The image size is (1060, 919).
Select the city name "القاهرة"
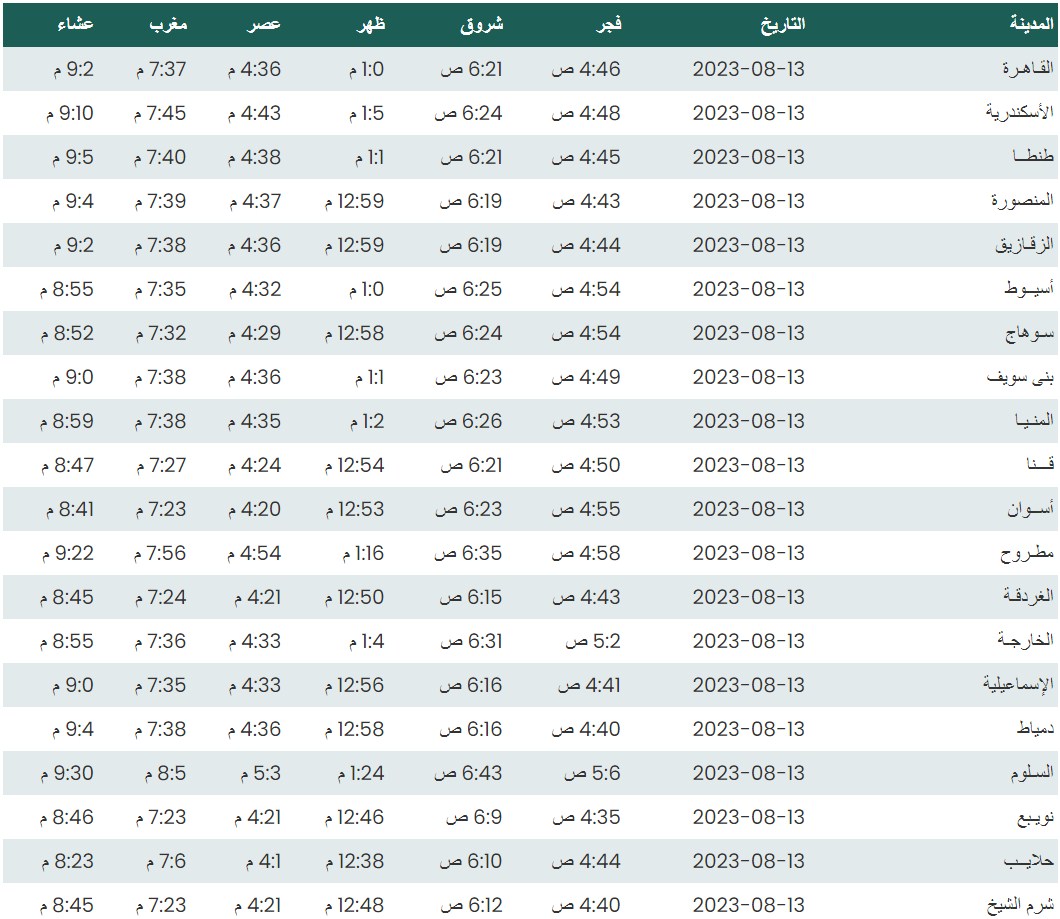click(1027, 69)
